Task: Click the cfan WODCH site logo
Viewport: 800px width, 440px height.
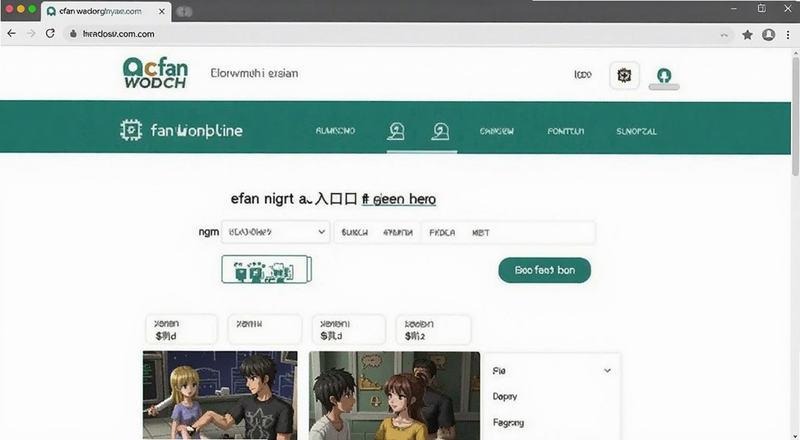Action: click(x=155, y=73)
